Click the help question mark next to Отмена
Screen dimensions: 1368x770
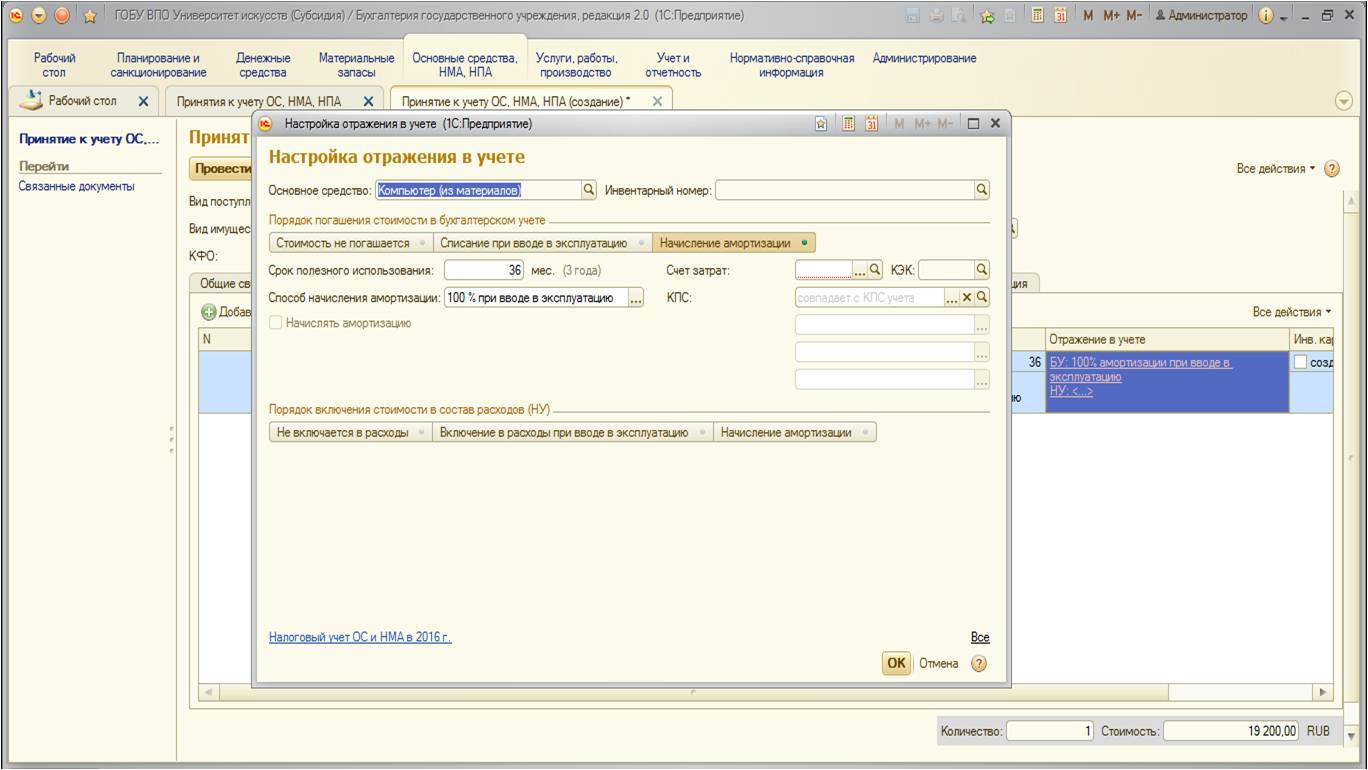[979, 663]
